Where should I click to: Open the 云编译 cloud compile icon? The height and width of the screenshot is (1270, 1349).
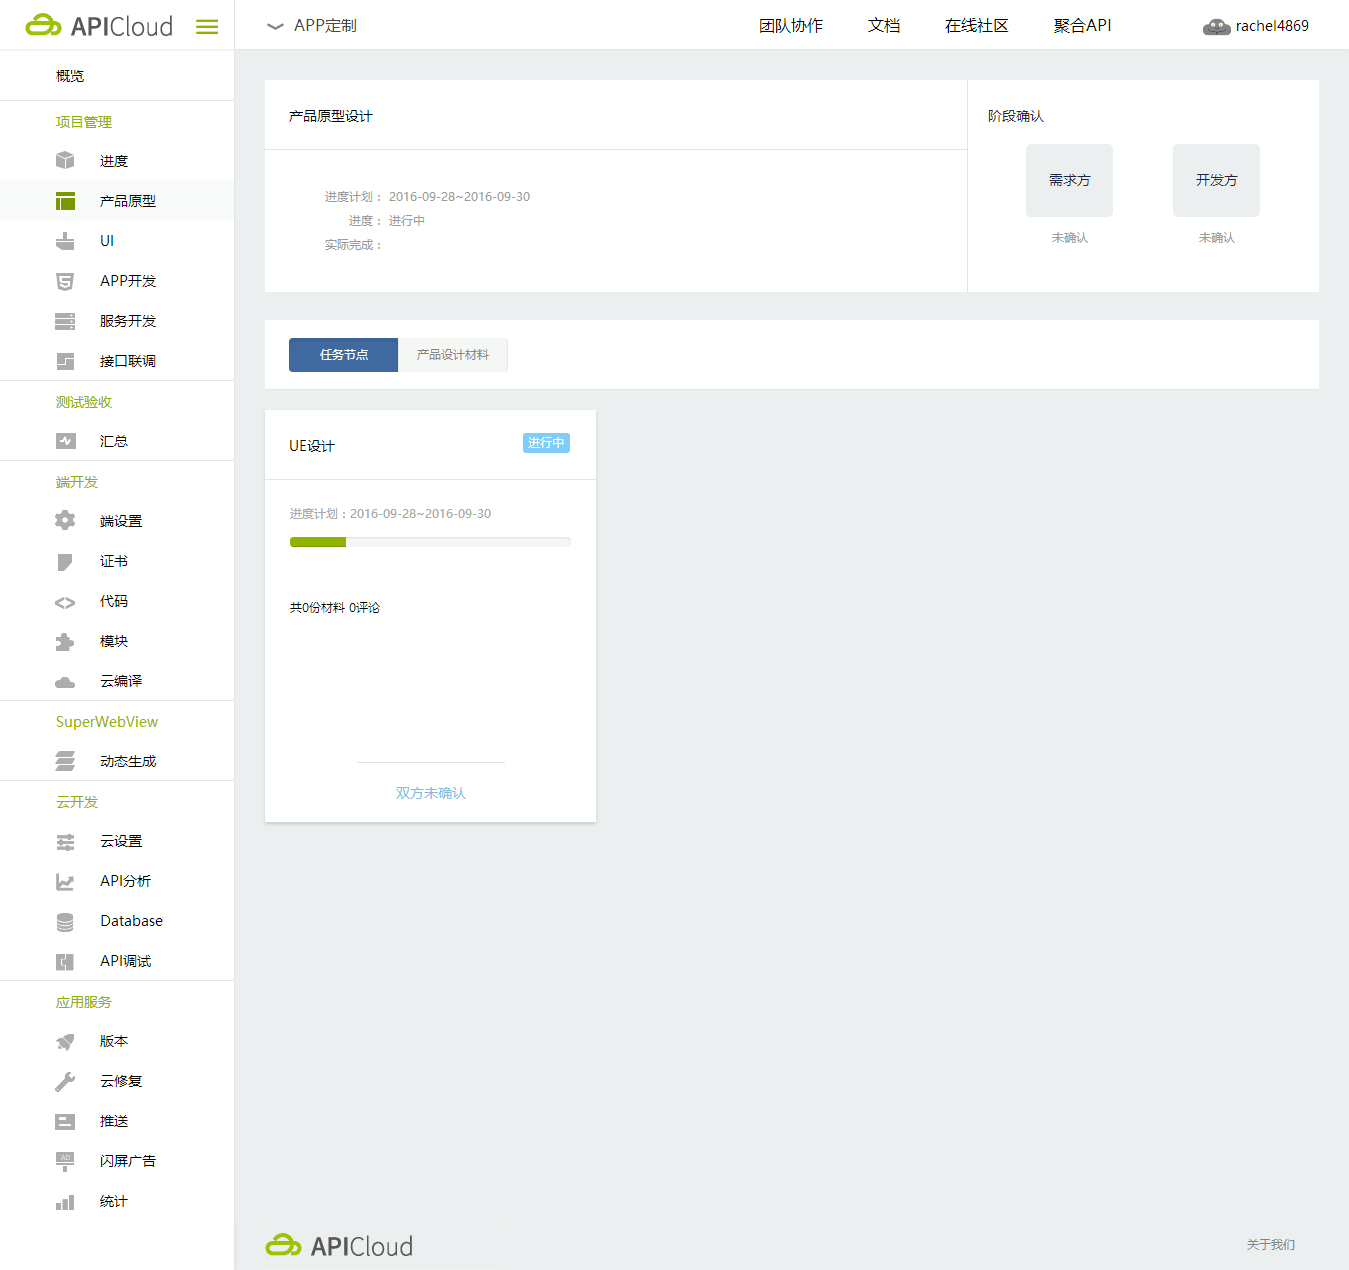tap(64, 681)
